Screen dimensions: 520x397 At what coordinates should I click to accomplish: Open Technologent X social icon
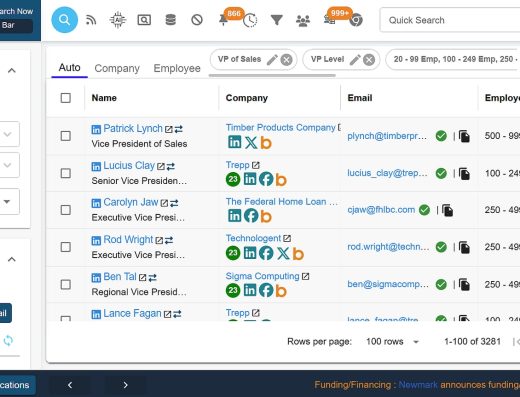pos(283,253)
